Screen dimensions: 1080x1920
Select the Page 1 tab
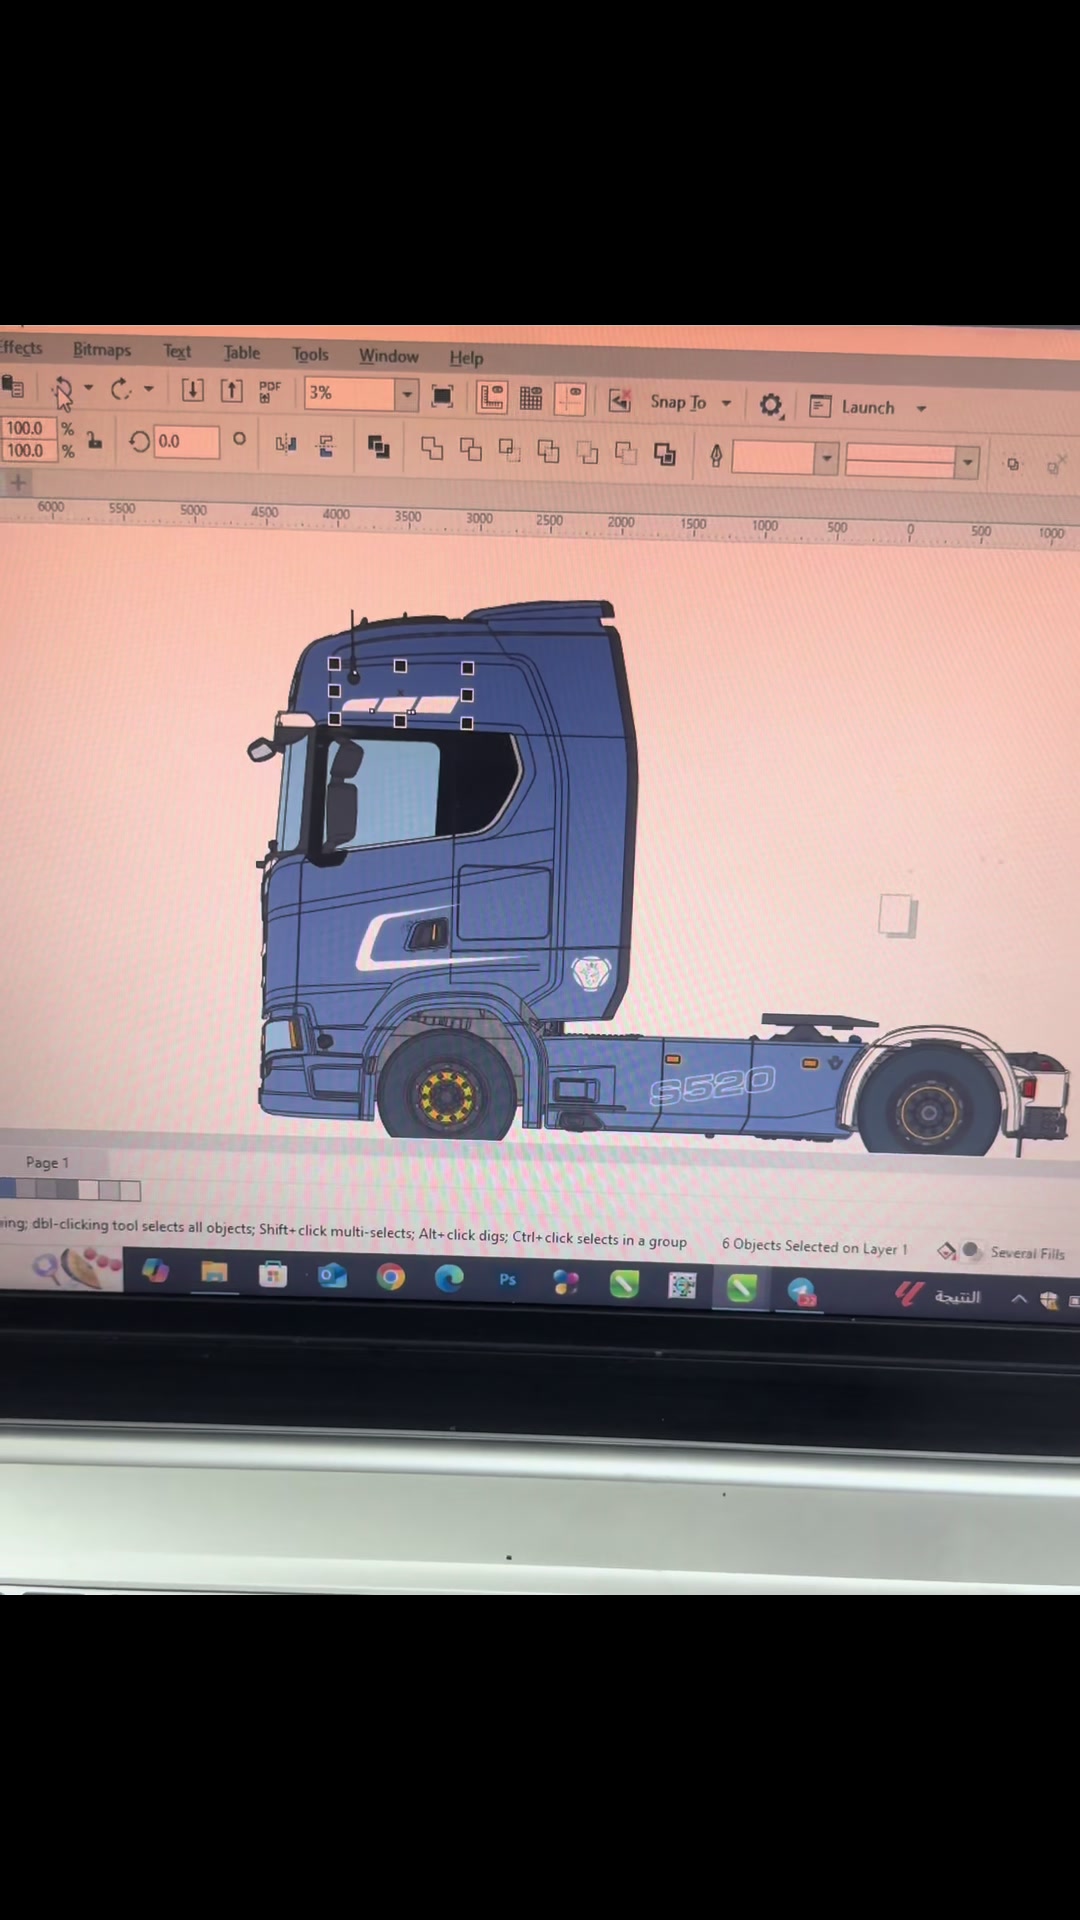[x=47, y=1162]
